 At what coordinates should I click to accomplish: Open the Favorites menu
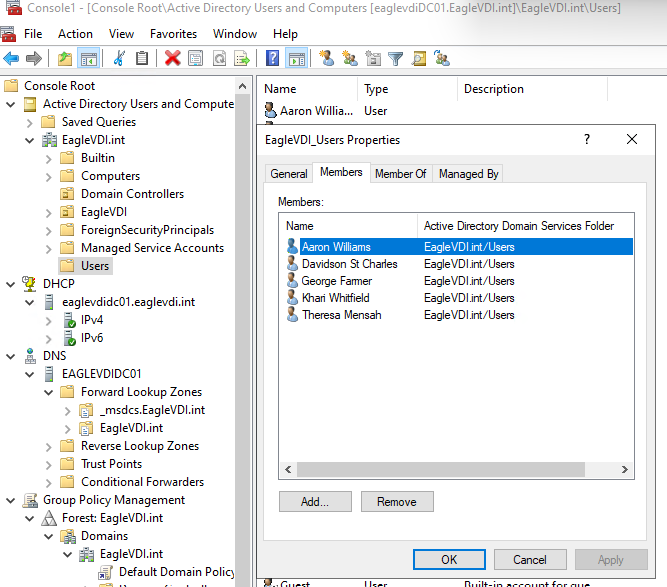[x=174, y=34]
